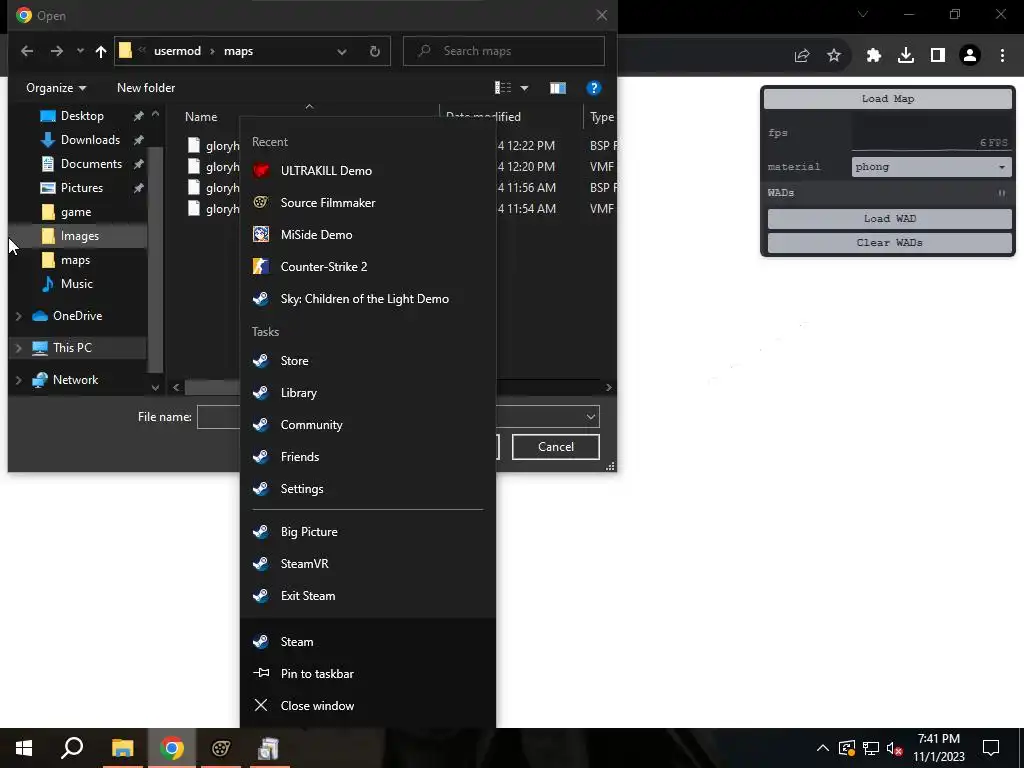Expand the address bar path dropdown
Viewport: 1024px width, 768px height.
[342, 52]
